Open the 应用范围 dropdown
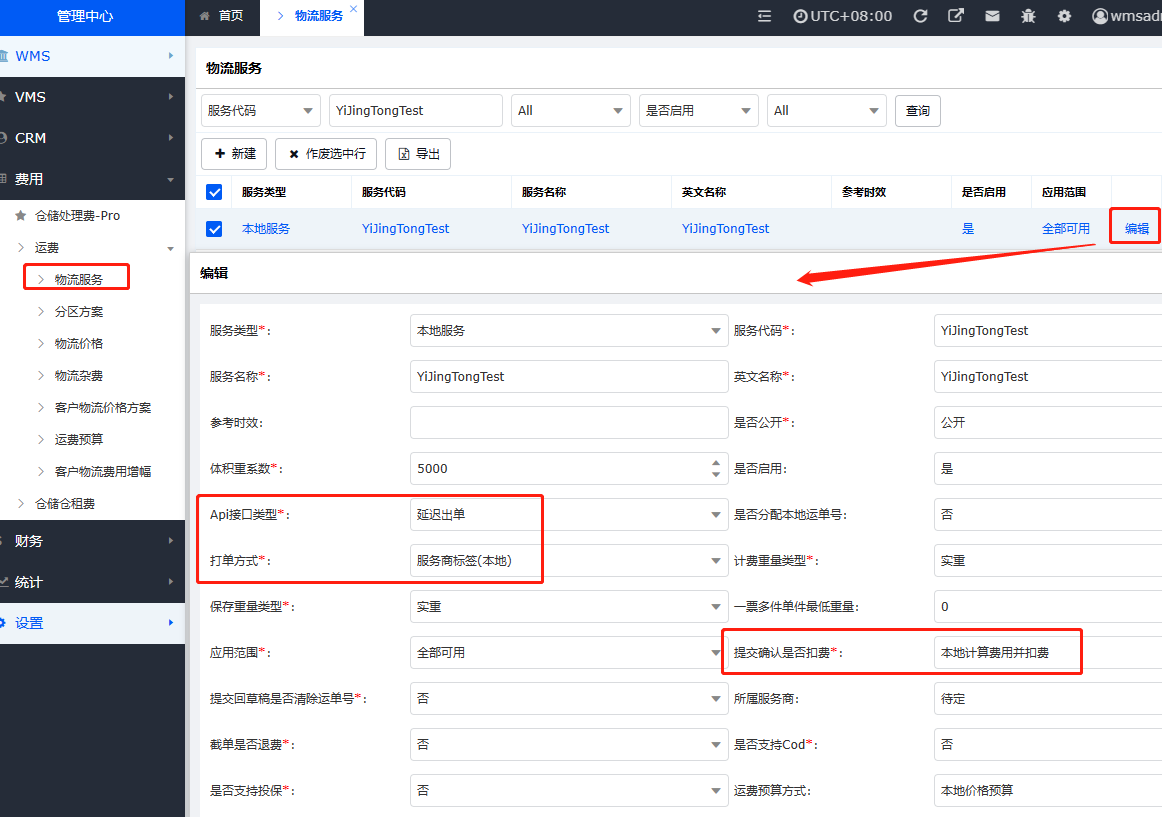Viewport: 1162px width, 817px height. coord(569,652)
